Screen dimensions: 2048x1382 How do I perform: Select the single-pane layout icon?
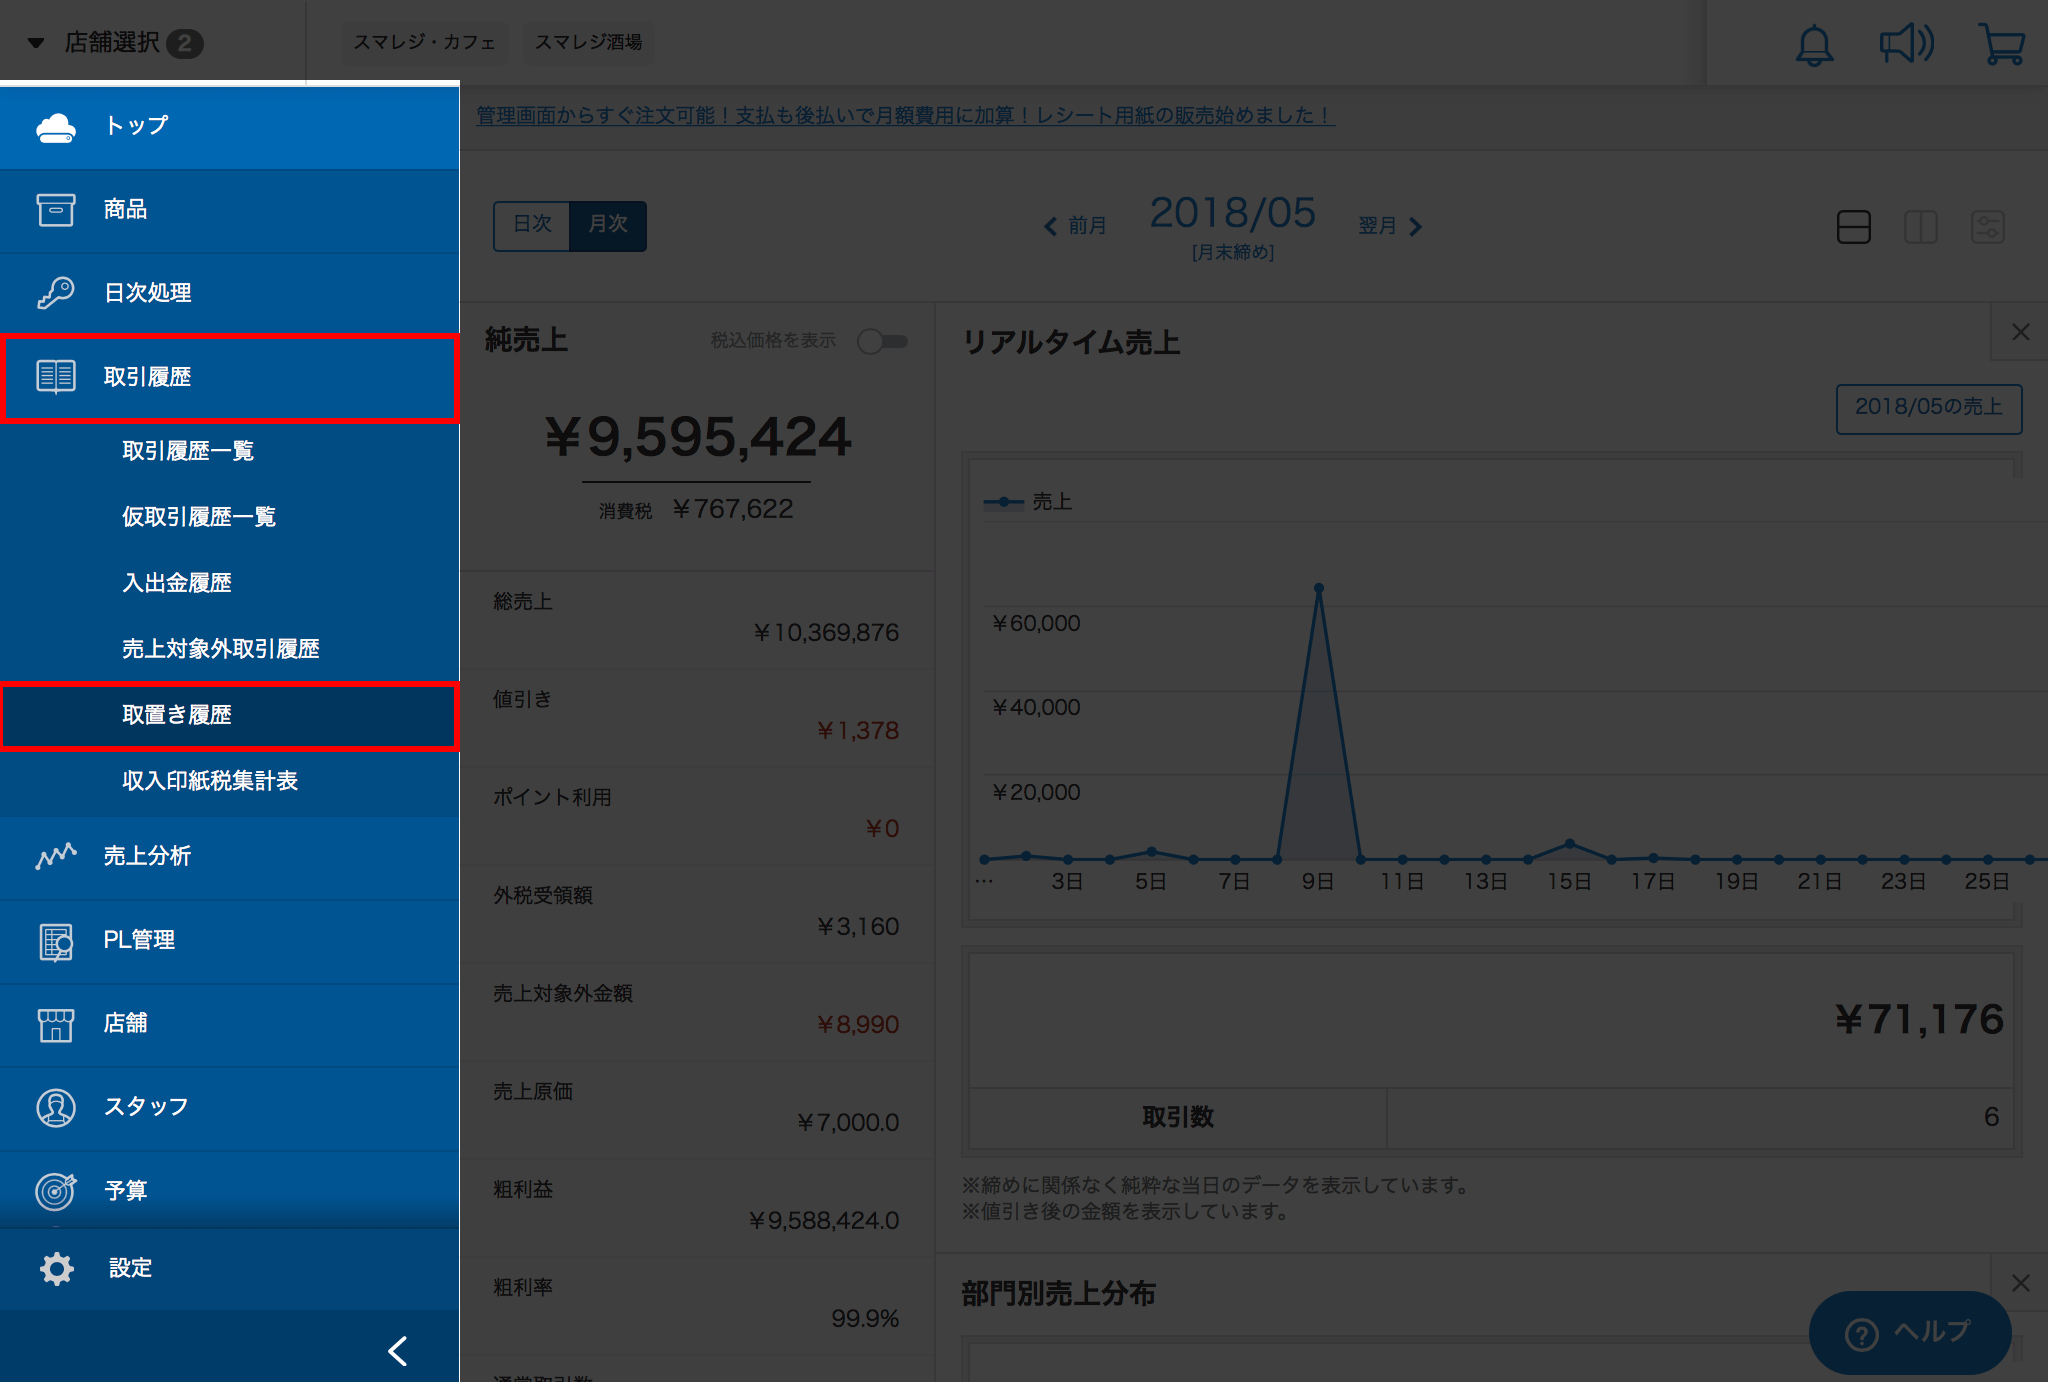click(1853, 227)
